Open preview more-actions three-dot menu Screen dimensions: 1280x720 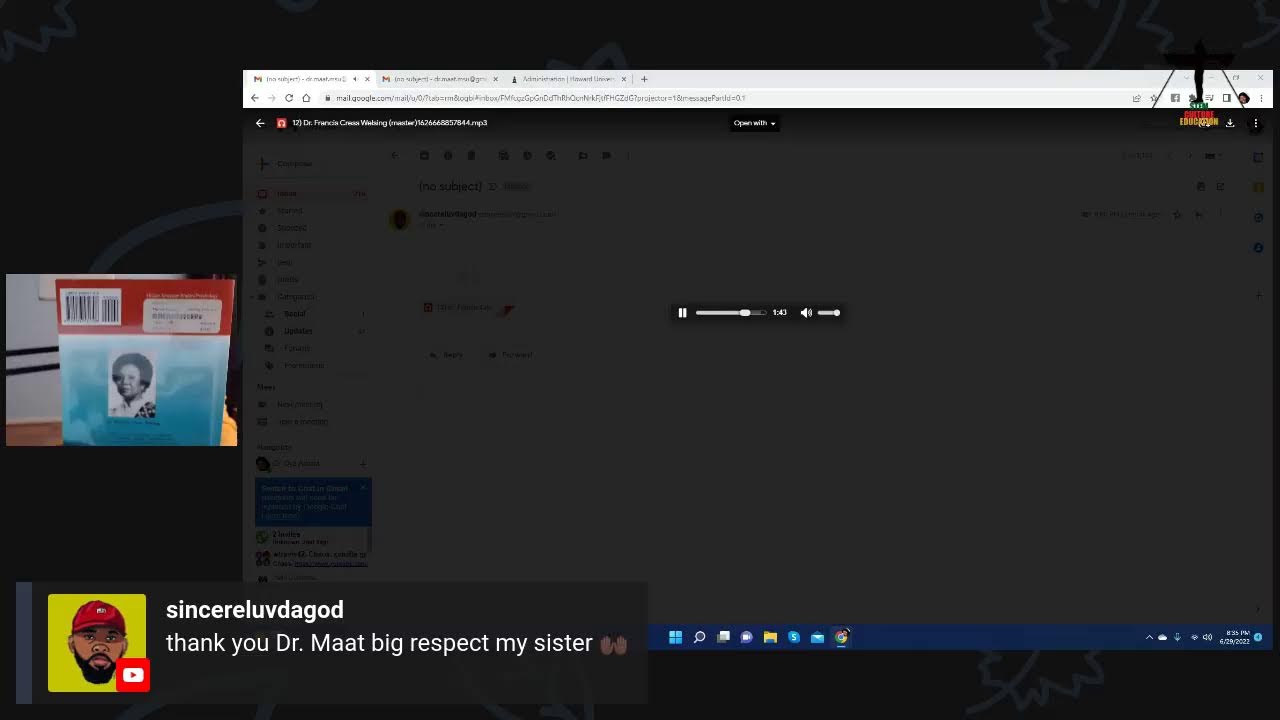[x=1256, y=123]
